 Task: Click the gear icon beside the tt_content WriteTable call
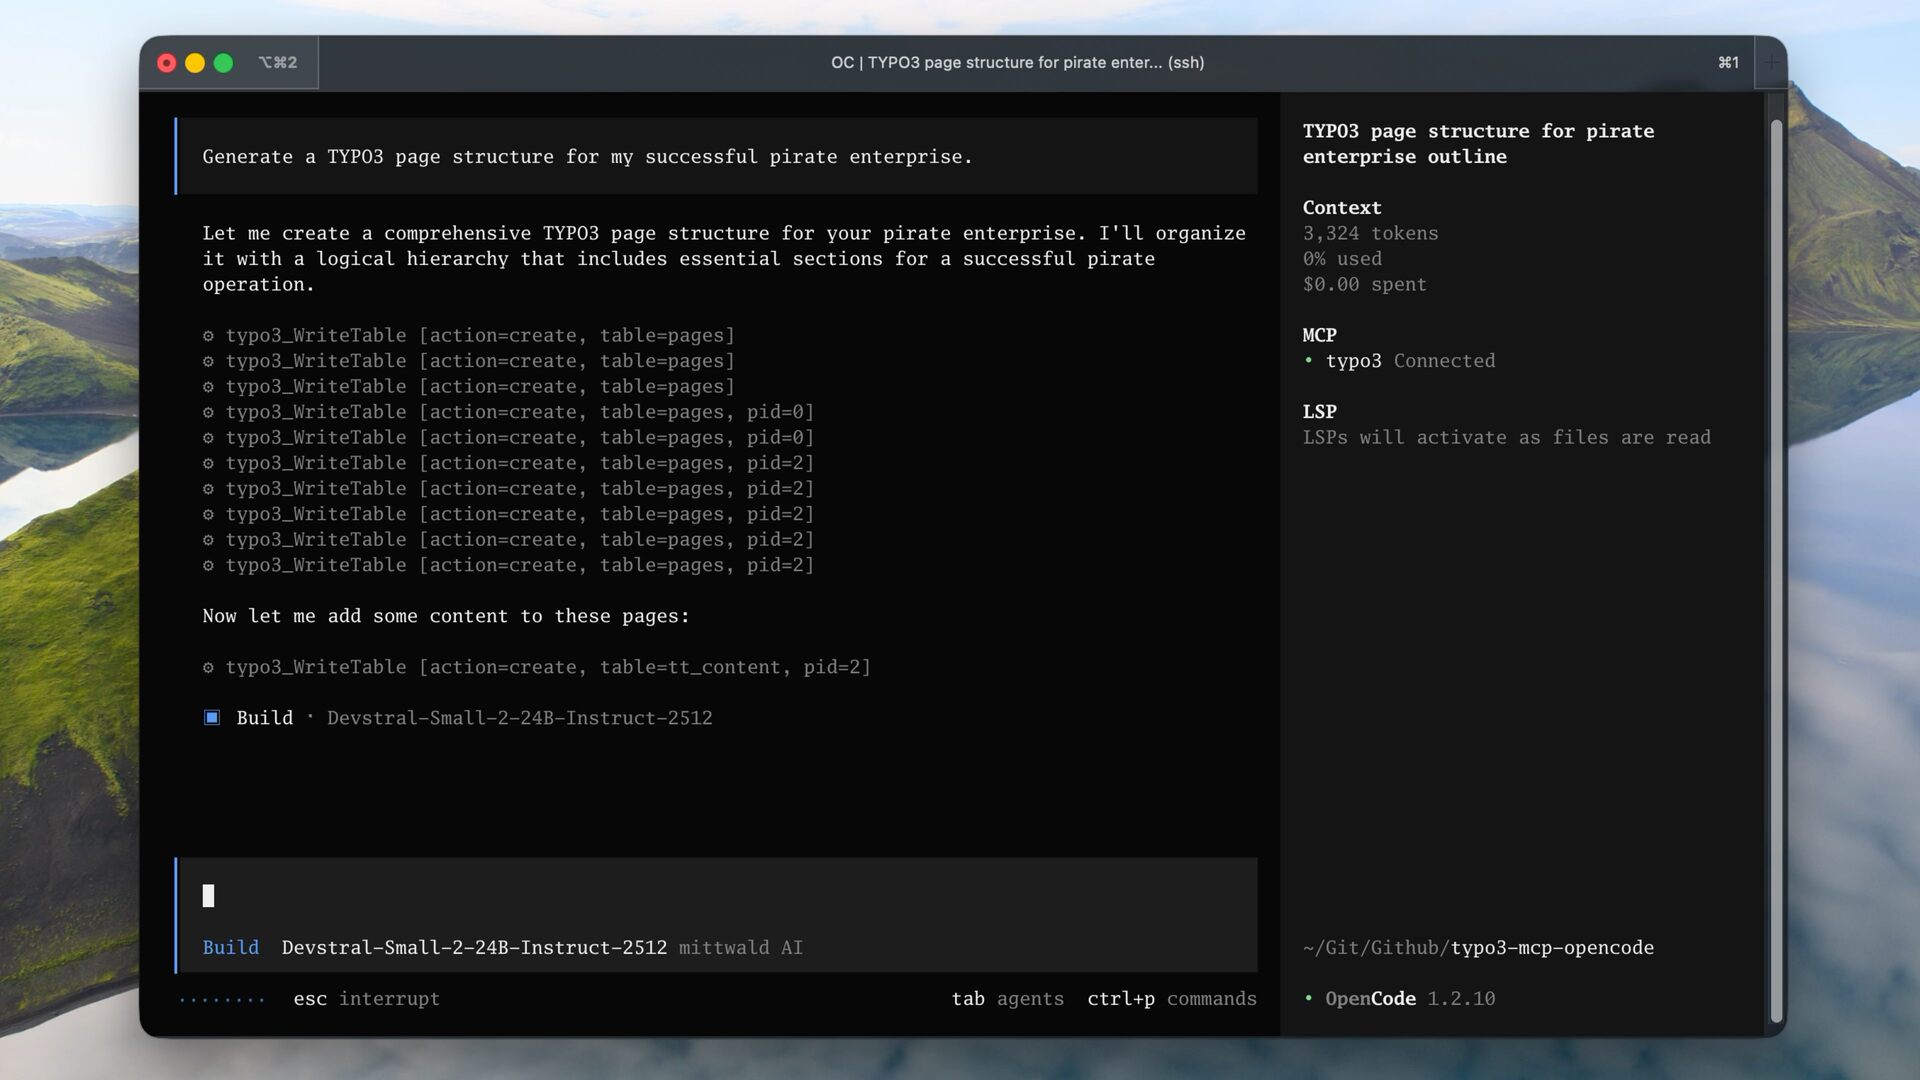click(x=208, y=668)
